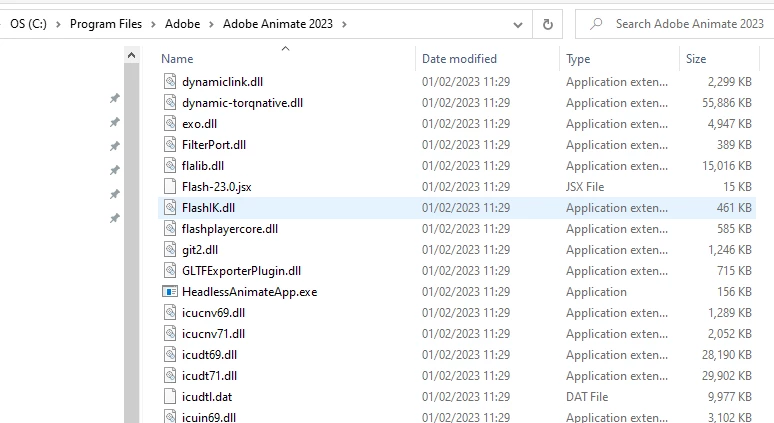The image size is (774, 423).
Task: Open the address bar history dropdown
Action: coord(518,24)
